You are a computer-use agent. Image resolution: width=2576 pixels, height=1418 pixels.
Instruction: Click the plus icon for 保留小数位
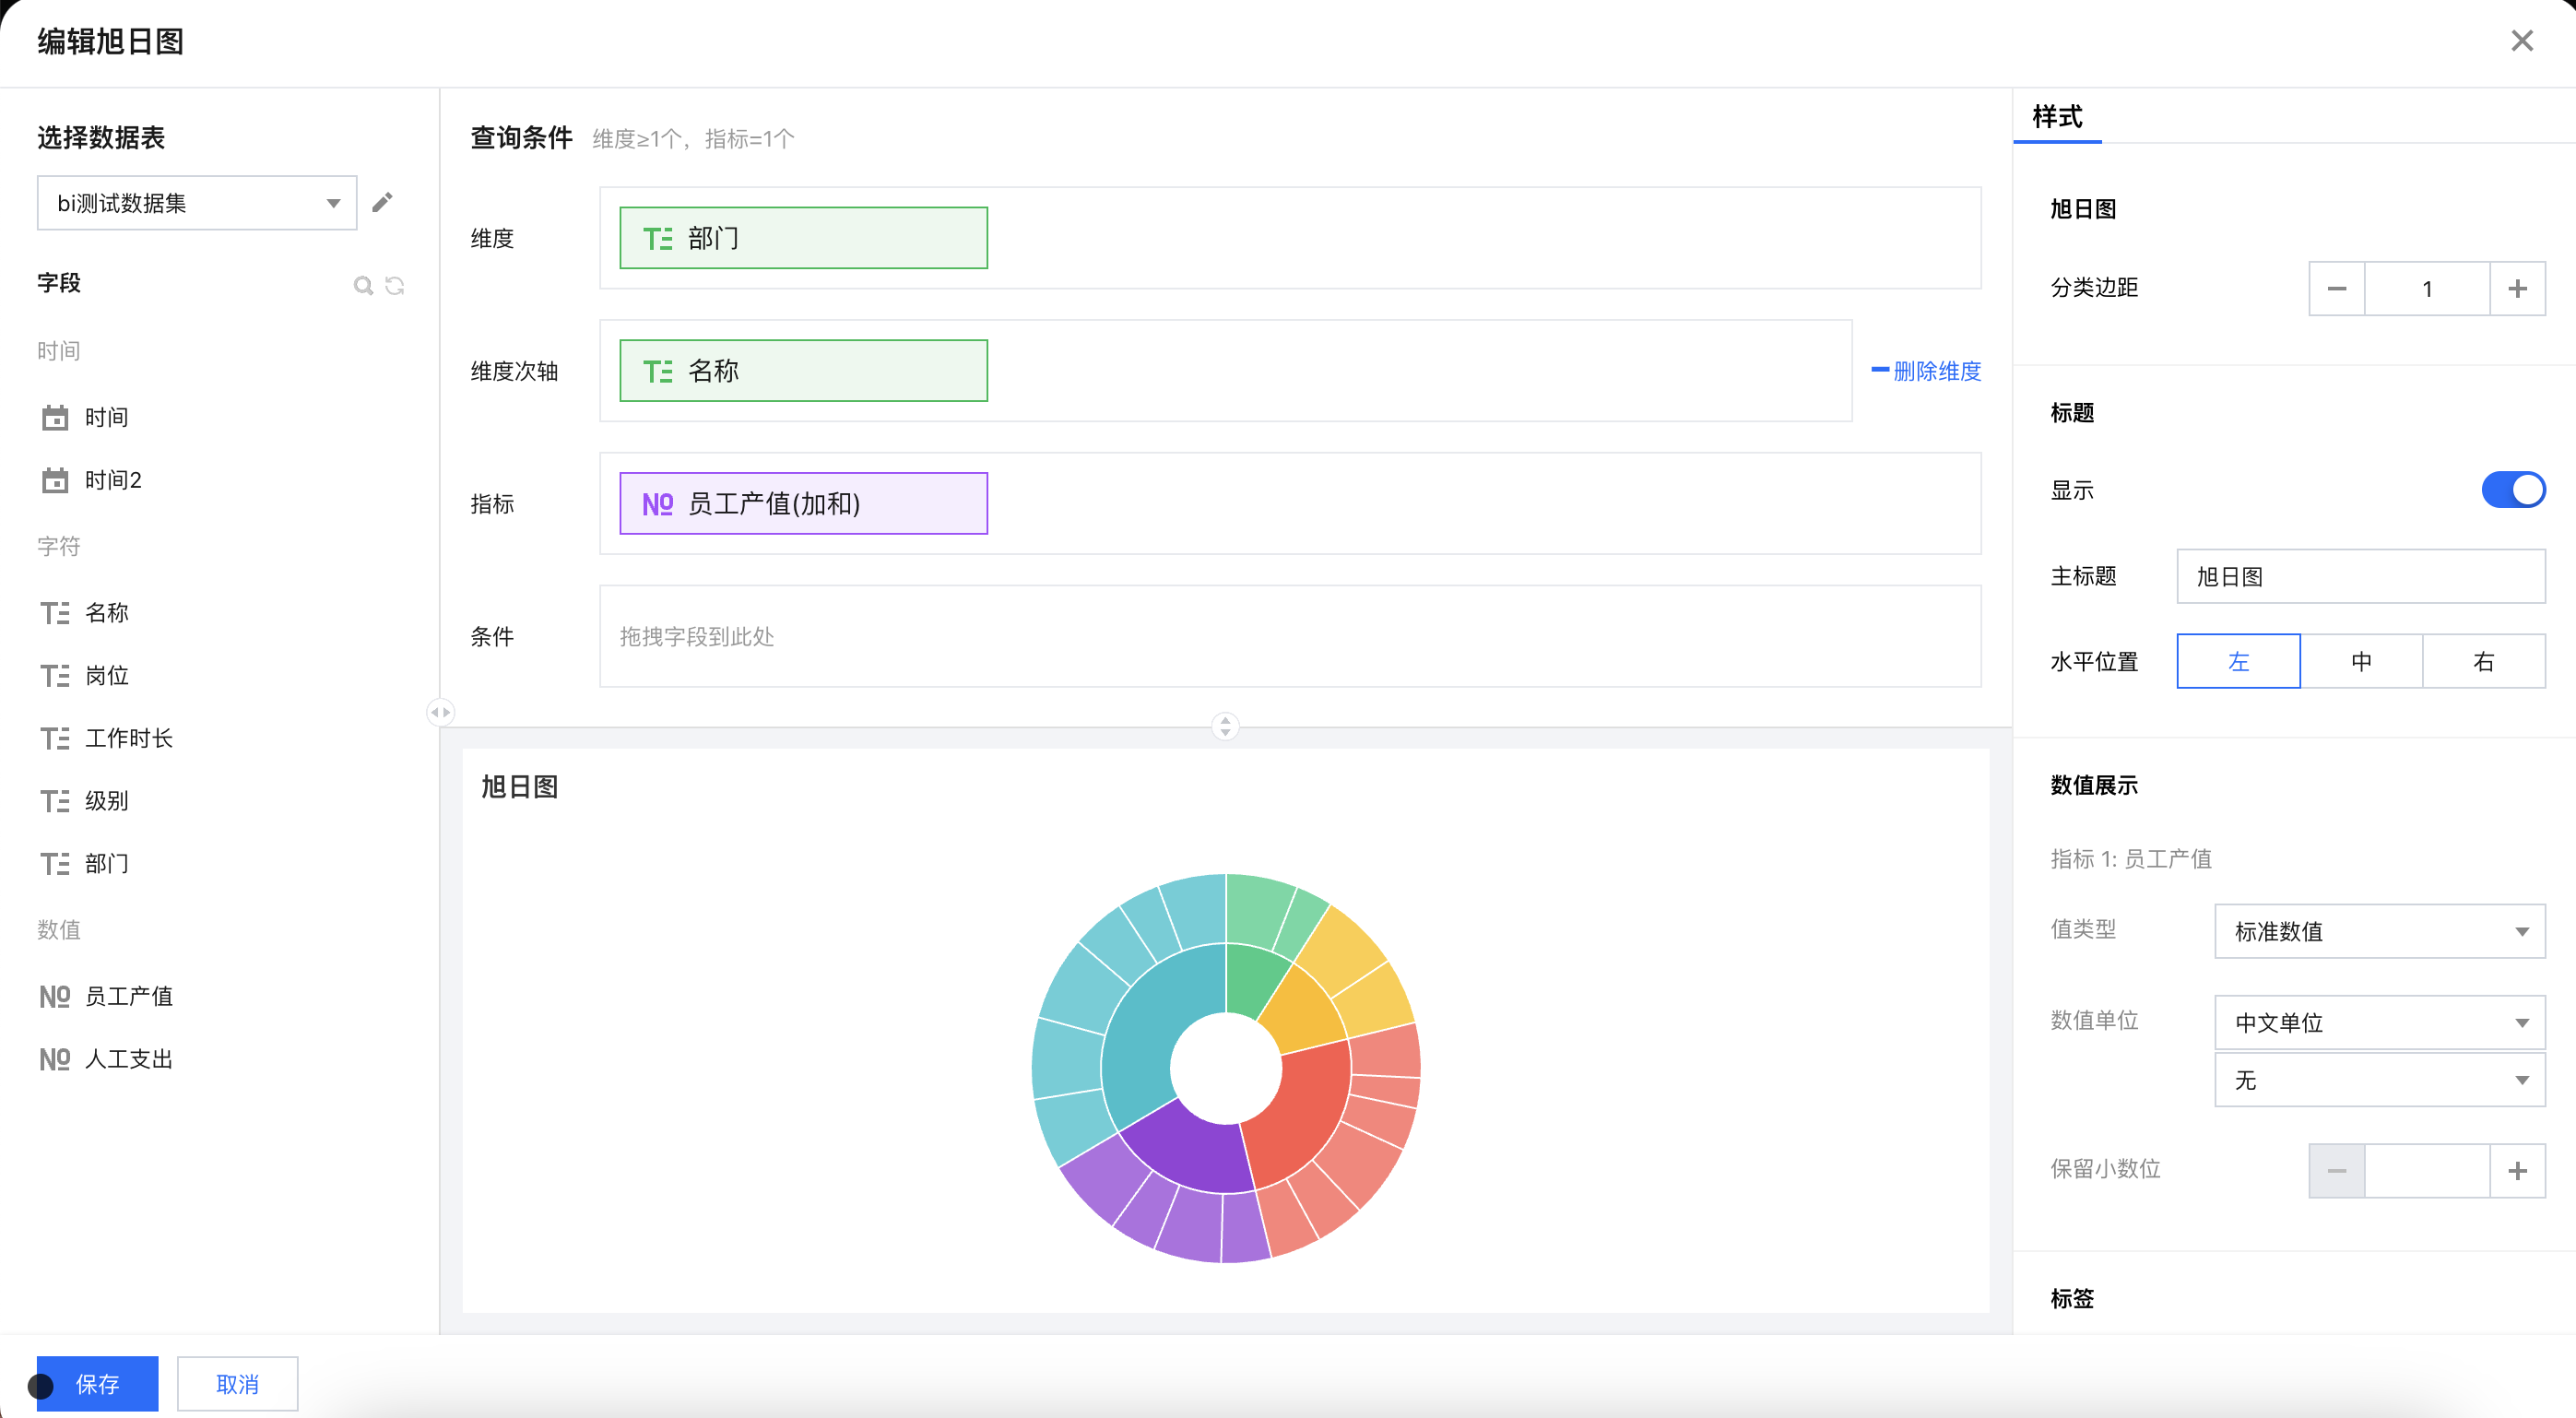(x=2517, y=1170)
